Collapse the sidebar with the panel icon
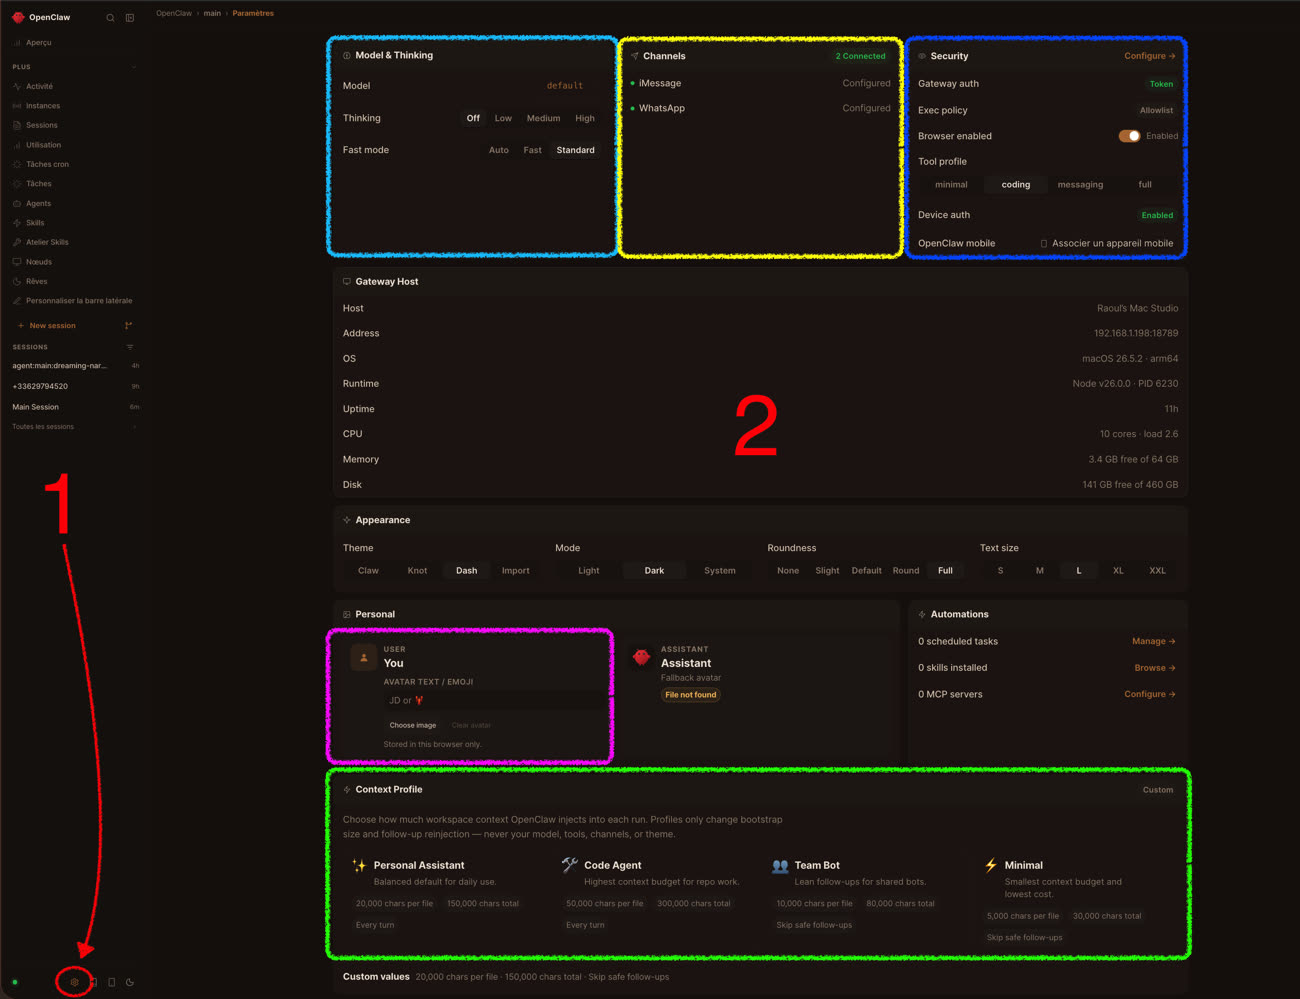Viewport: 1300px width, 999px height. tap(130, 18)
